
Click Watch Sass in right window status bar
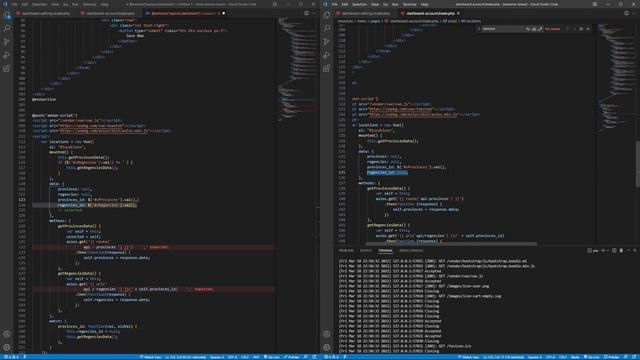click(x=468, y=357)
